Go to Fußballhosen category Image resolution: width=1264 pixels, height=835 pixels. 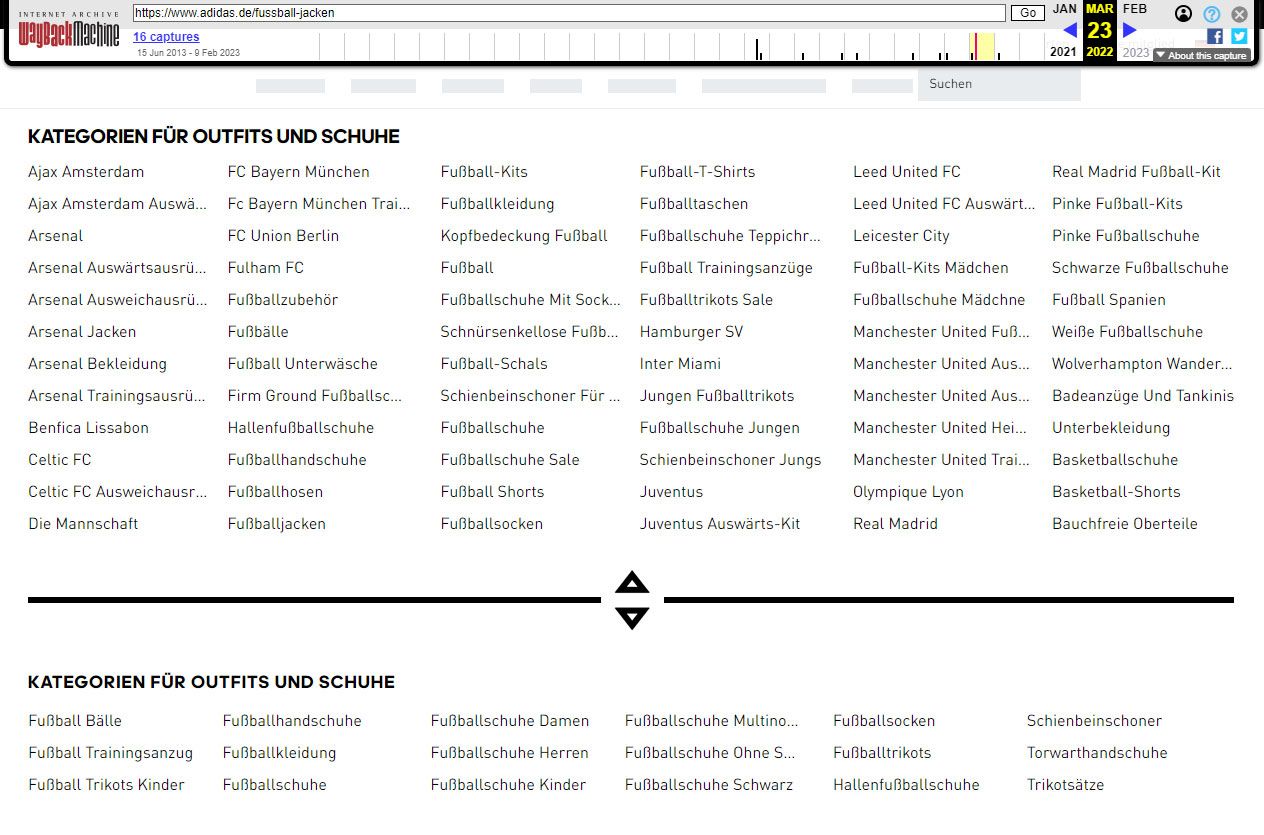coord(275,492)
